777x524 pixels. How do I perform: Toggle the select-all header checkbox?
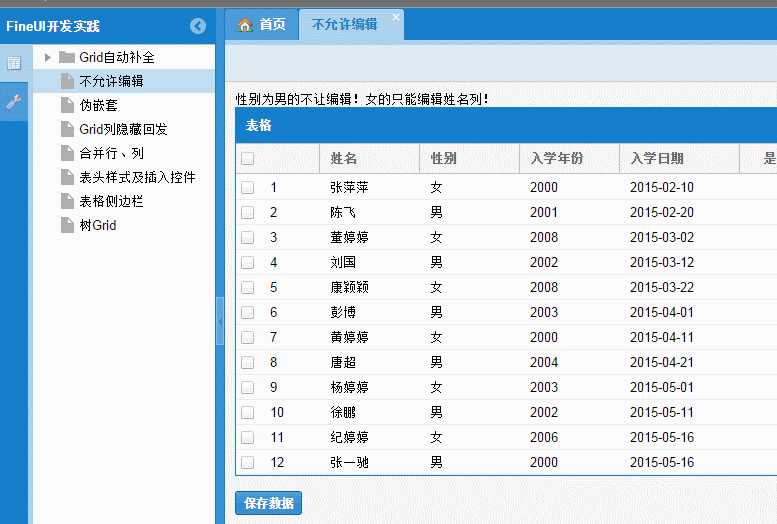pos(247,159)
